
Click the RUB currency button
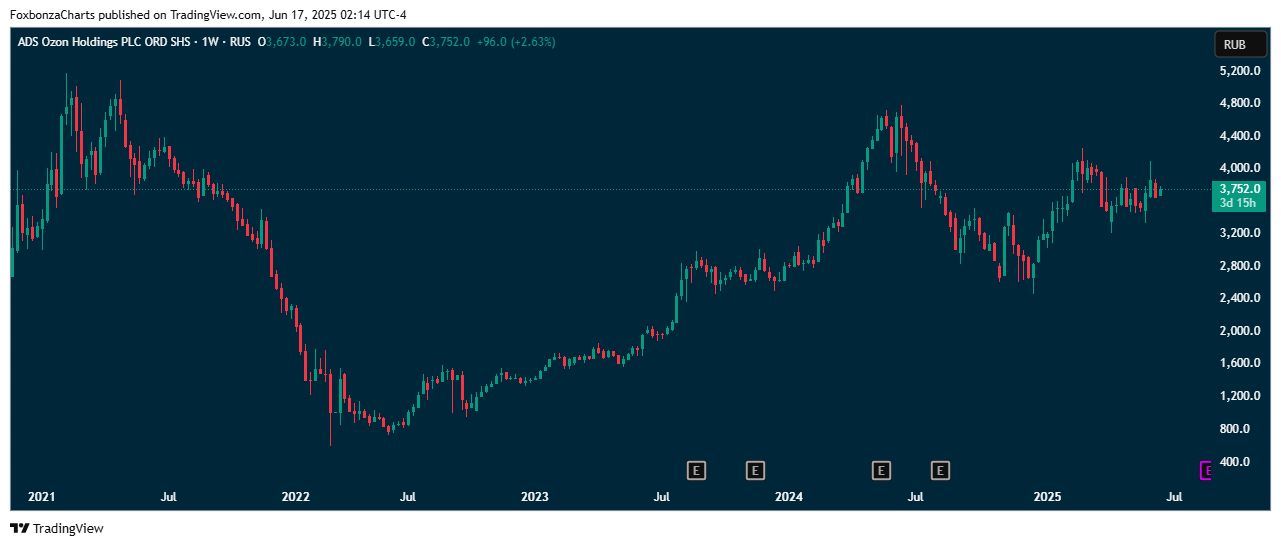point(1240,45)
